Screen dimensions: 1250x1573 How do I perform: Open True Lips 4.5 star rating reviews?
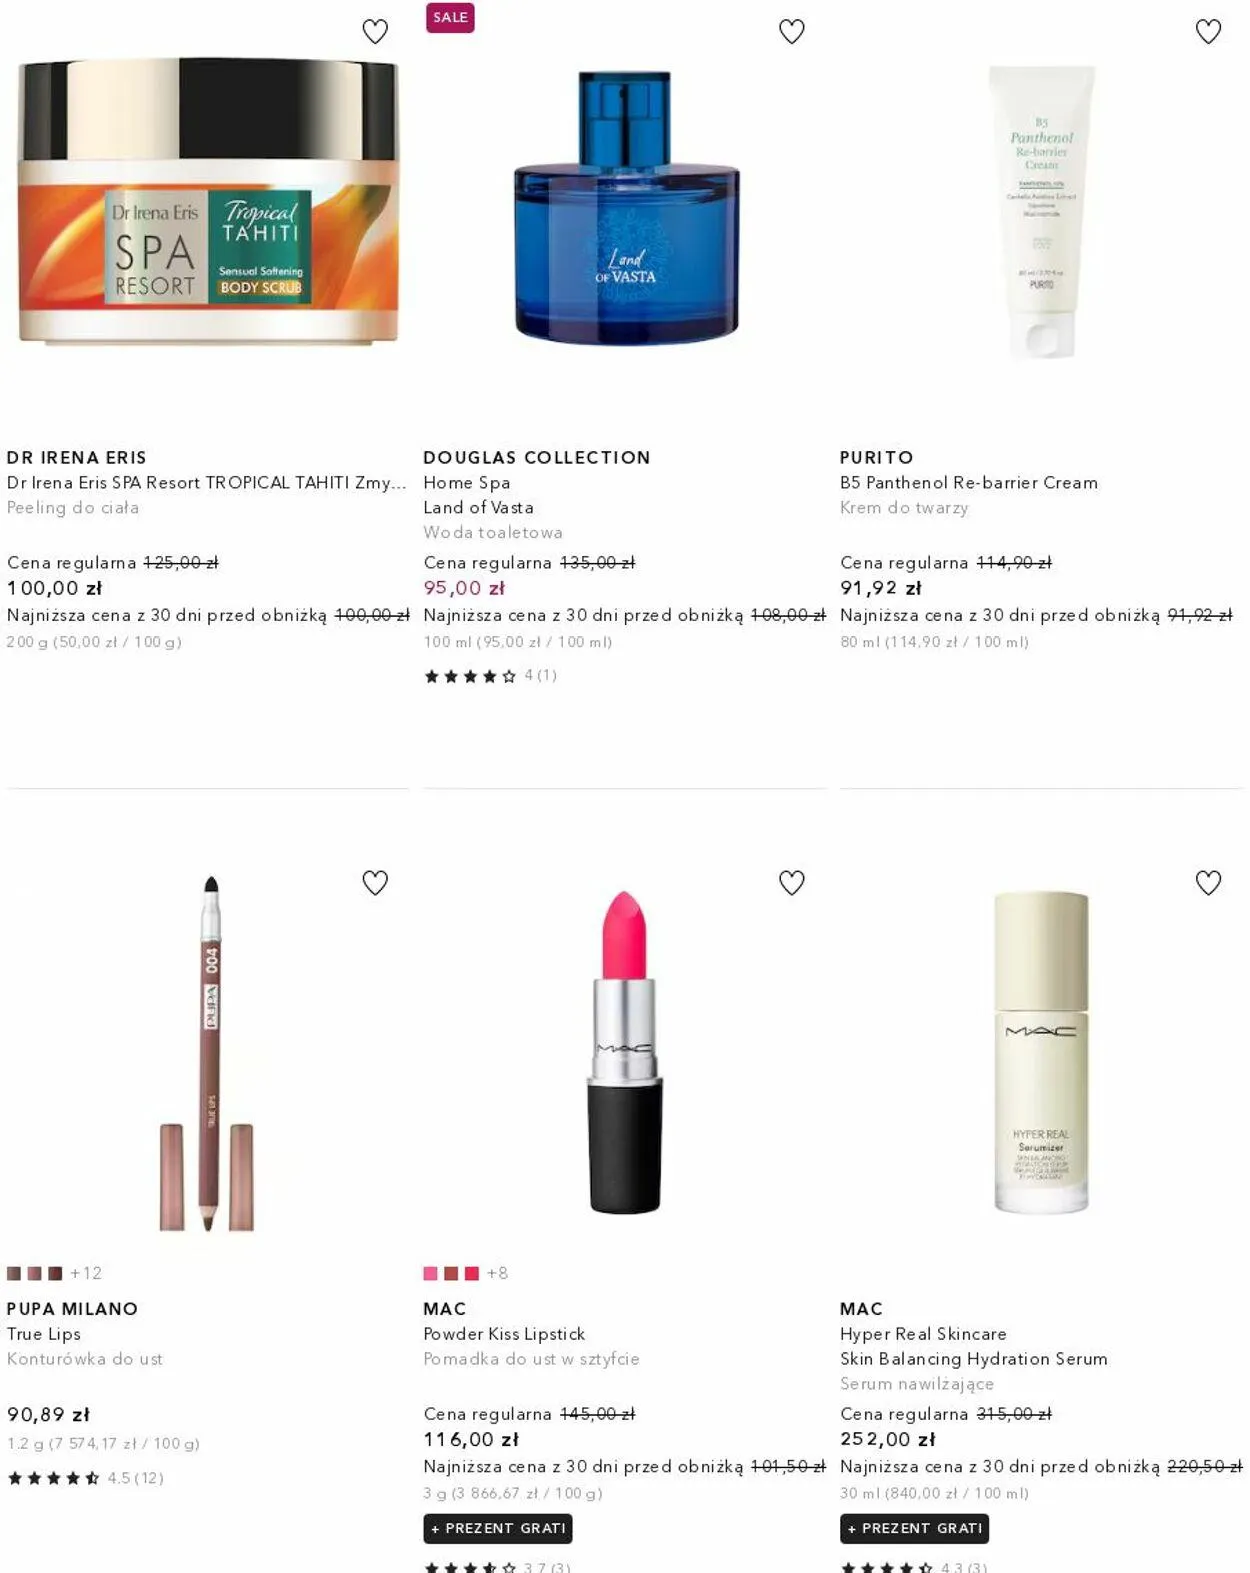point(85,1477)
